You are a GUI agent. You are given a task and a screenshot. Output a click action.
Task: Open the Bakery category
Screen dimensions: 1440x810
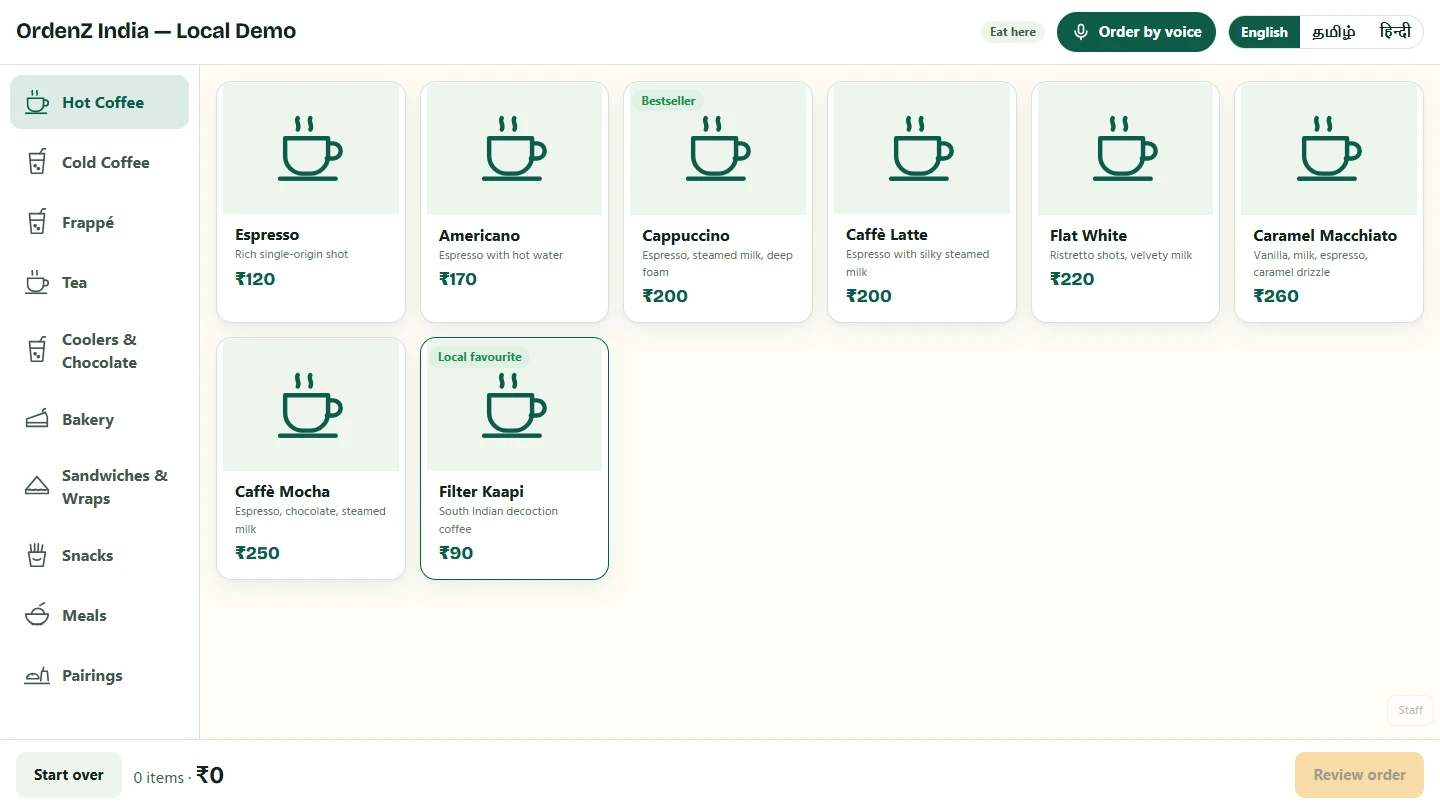(x=99, y=419)
